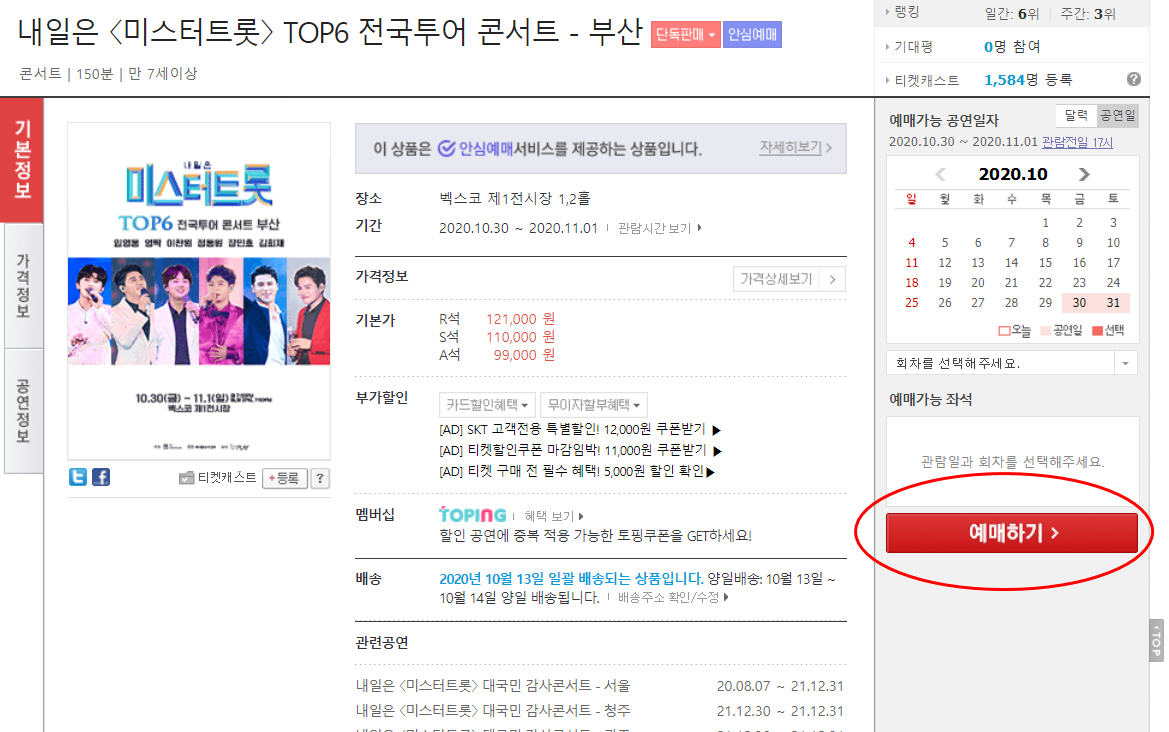Screen dimensions: 1169x732
Task: Jump to top with the TOP button
Action: pos(1156,640)
